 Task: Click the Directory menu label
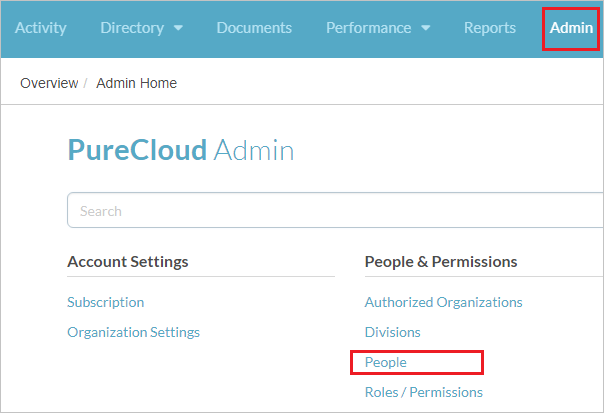point(133,28)
